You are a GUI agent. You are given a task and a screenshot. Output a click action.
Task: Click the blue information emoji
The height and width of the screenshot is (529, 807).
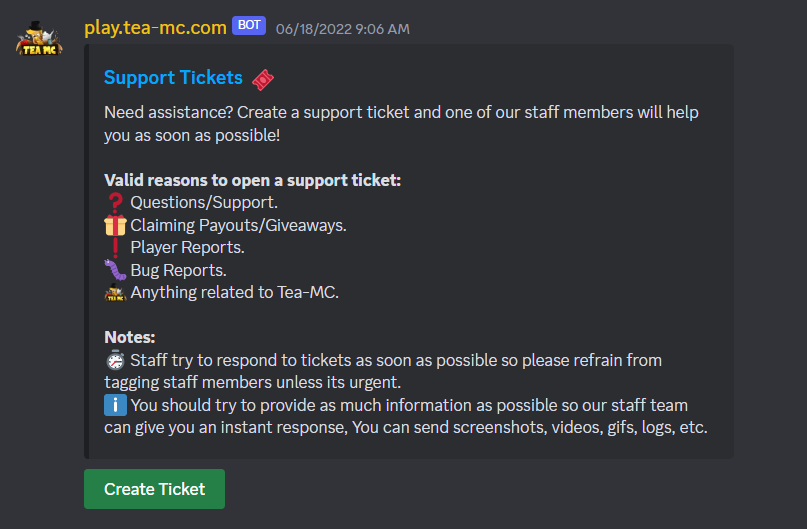[x=115, y=405]
